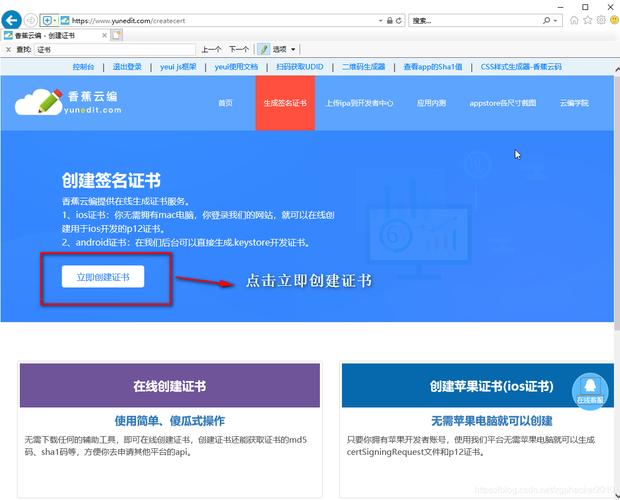The height and width of the screenshot is (500, 620).
Task: Expand the search provider dropdown arrow
Action: click(555, 21)
